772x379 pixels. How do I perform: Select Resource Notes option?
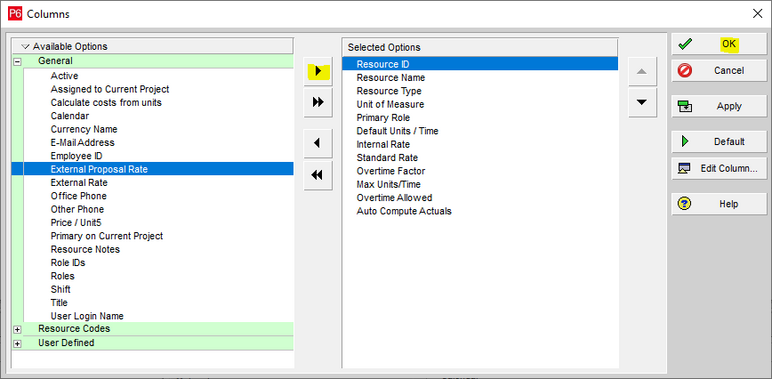(85, 249)
